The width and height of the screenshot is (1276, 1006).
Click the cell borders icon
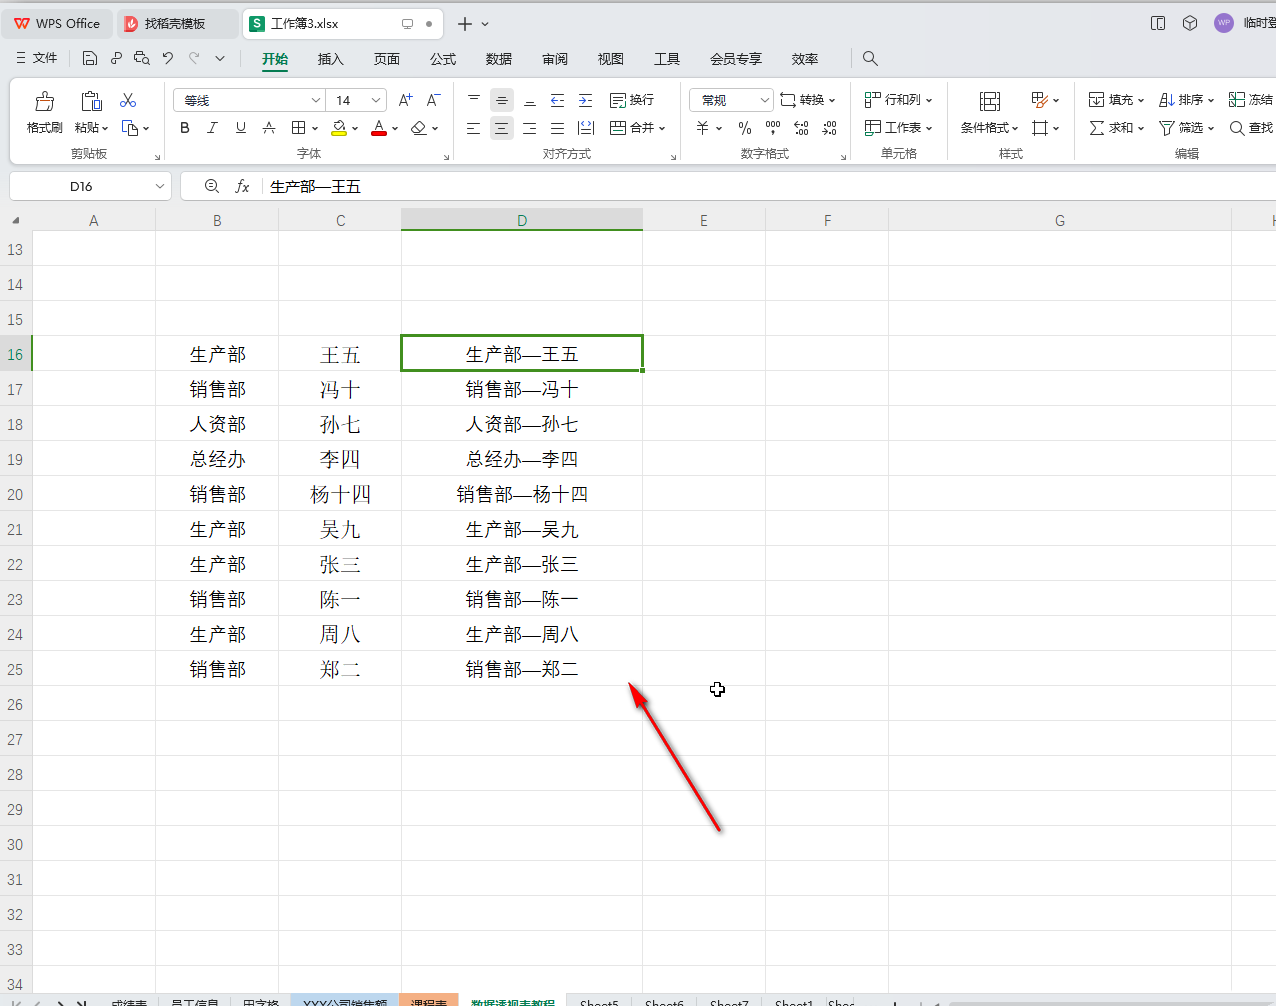coord(298,128)
